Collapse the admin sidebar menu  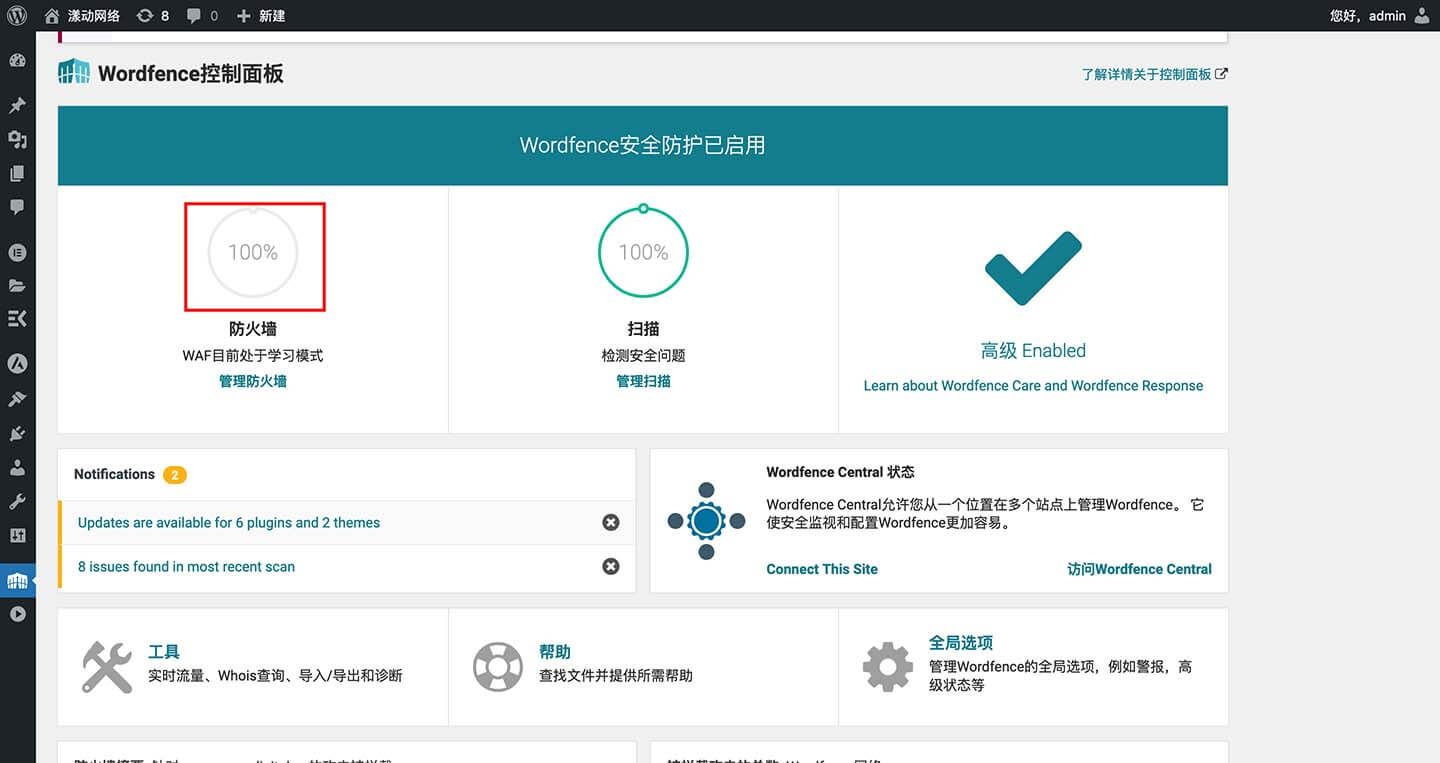[17, 614]
